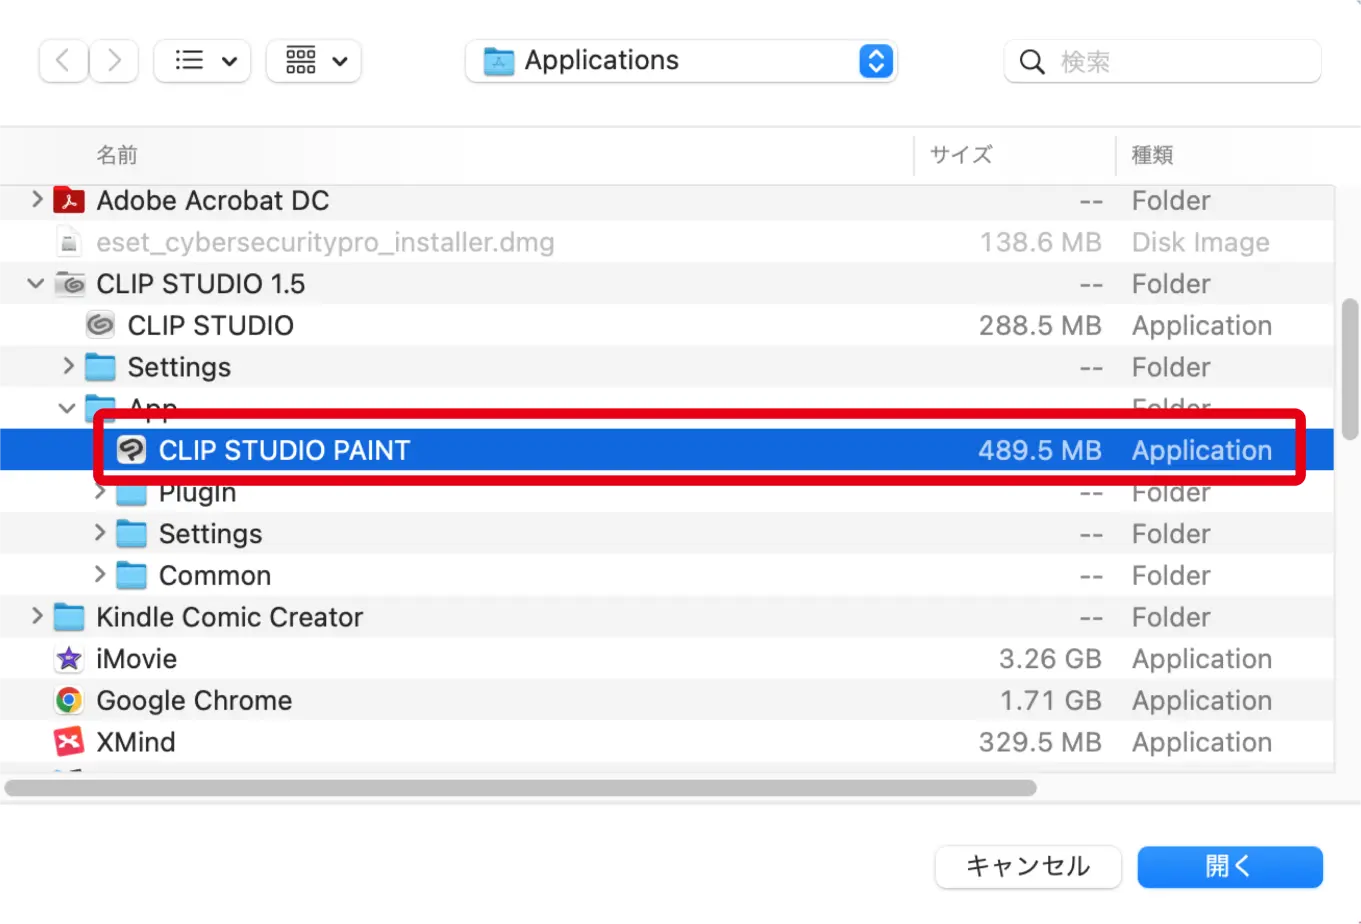Collapse the App folder chevron
The width and height of the screenshot is (1361, 924).
tap(68, 409)
